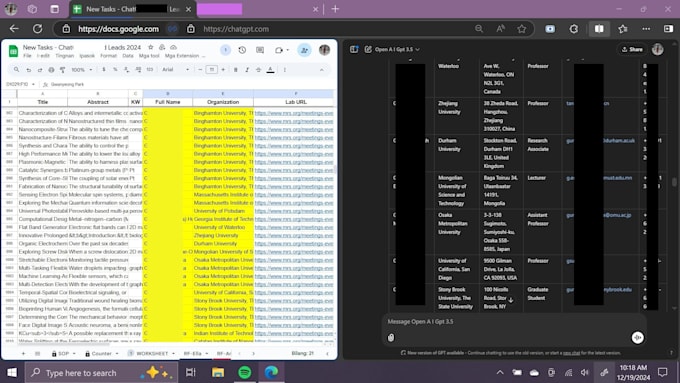Click the Organization column header cell

[x=223, y=102]
